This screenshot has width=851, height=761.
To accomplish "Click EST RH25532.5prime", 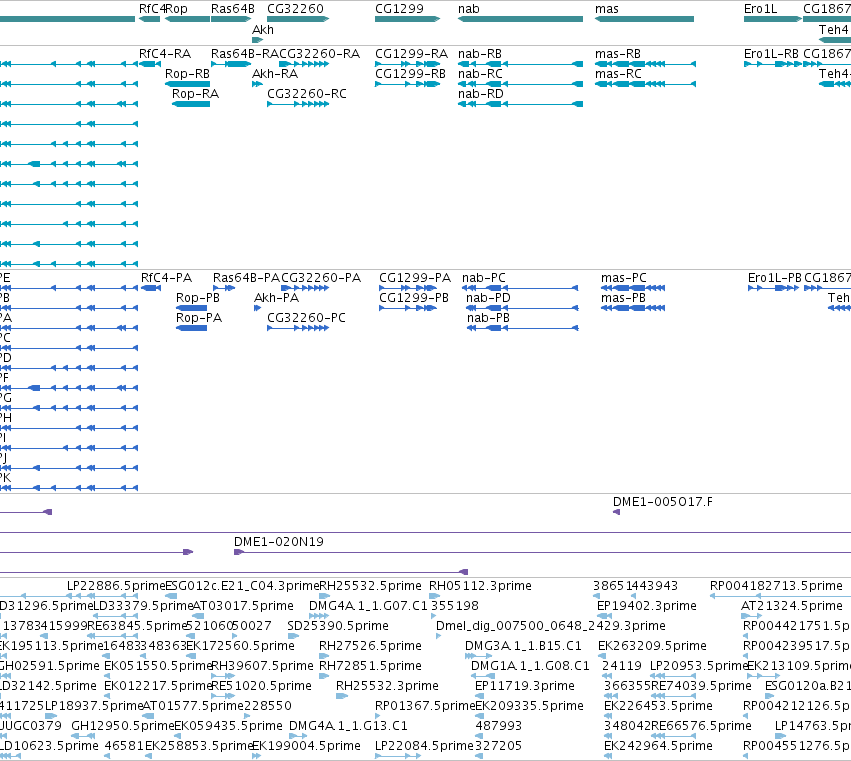I will coord(370,586).
